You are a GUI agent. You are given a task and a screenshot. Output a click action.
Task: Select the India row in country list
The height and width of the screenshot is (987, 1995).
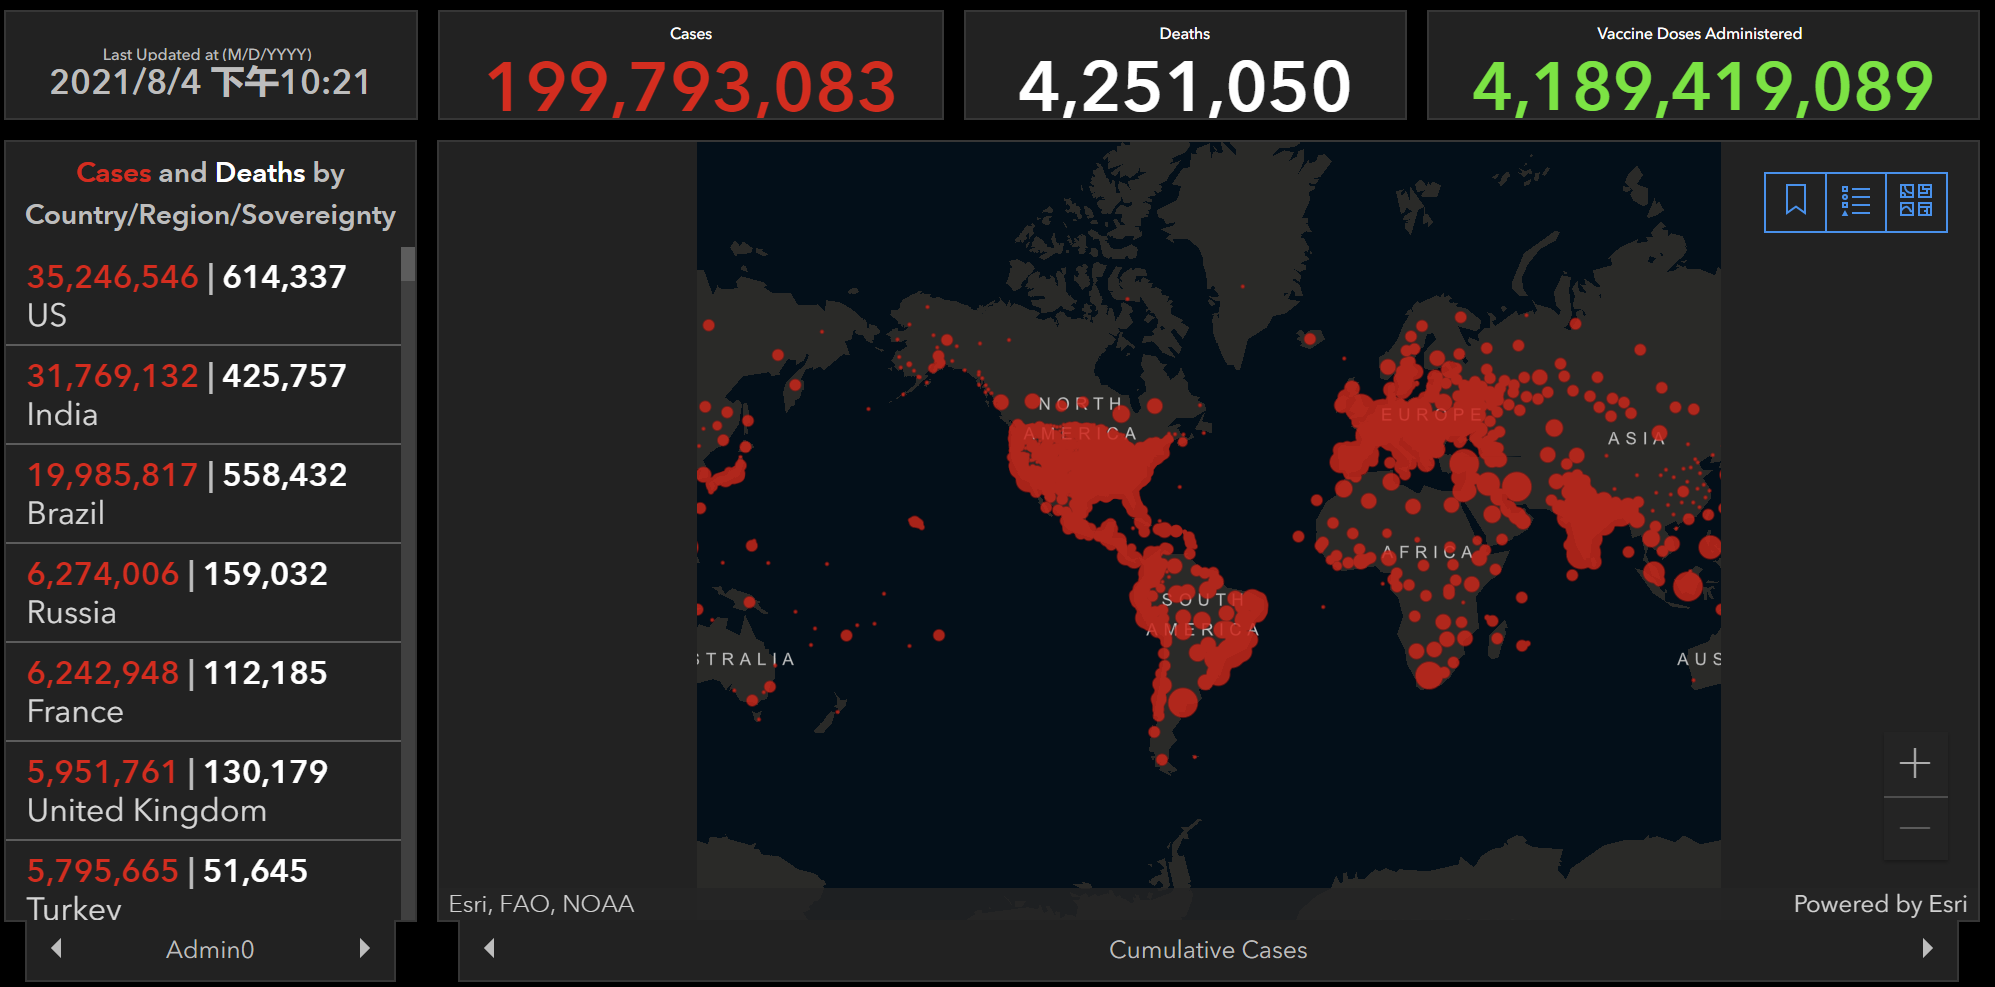(x=203, y=395)
